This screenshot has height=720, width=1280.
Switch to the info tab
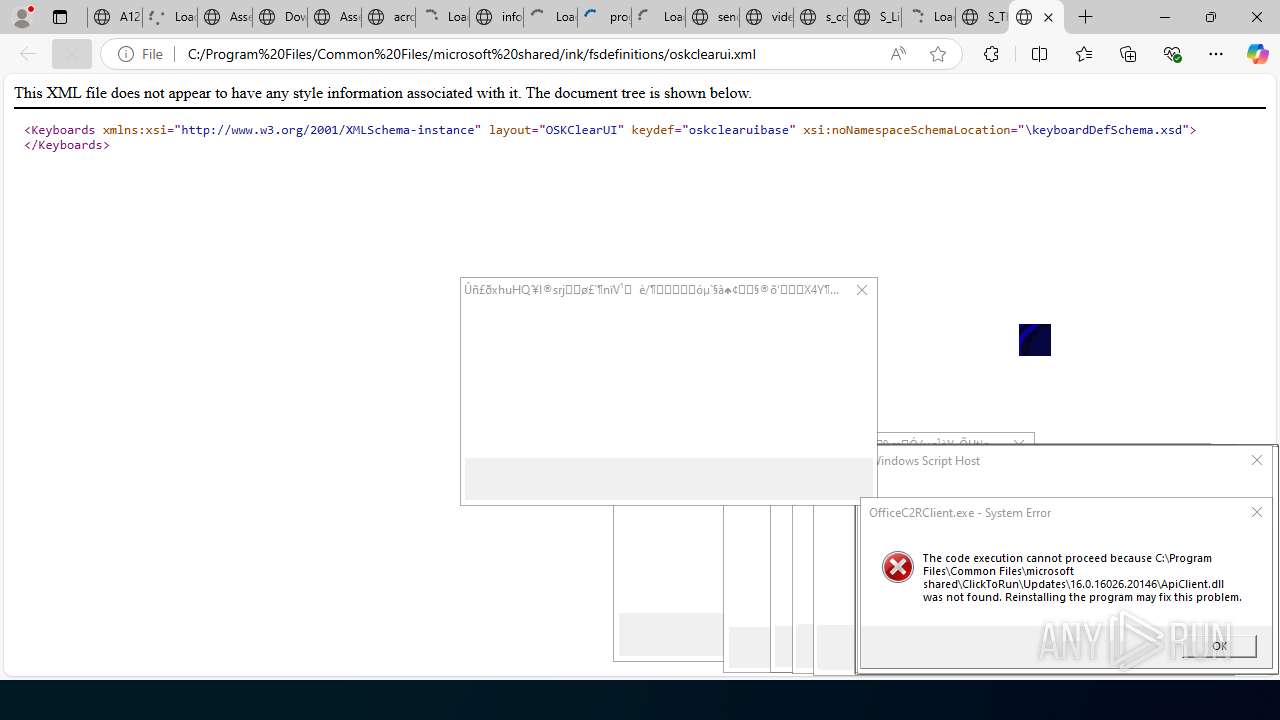tap(497, 17)
